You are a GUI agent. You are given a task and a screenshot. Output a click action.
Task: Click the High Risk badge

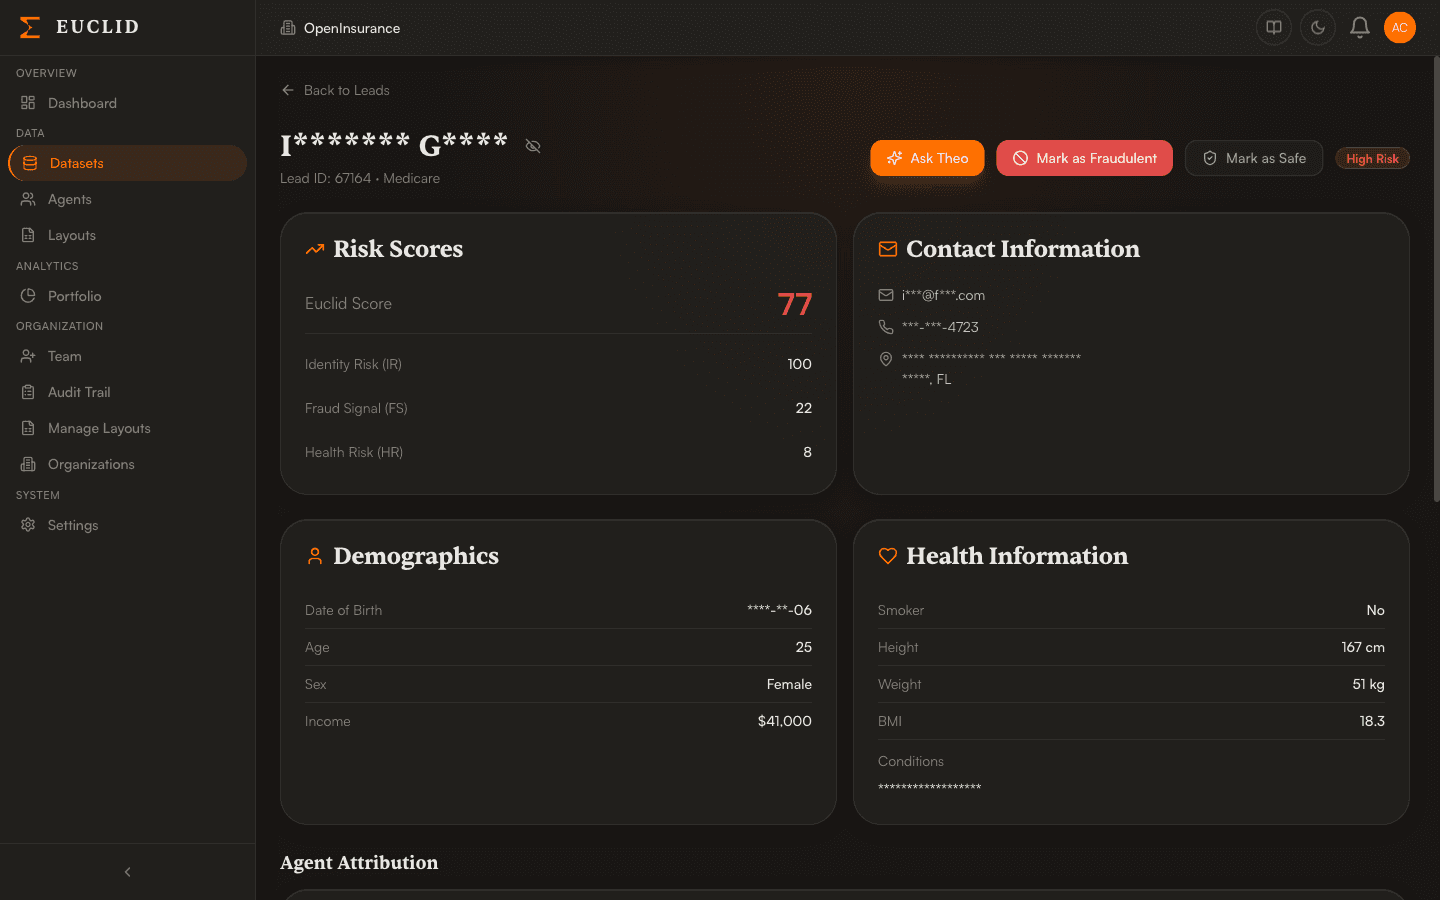tap(1373, 159)
